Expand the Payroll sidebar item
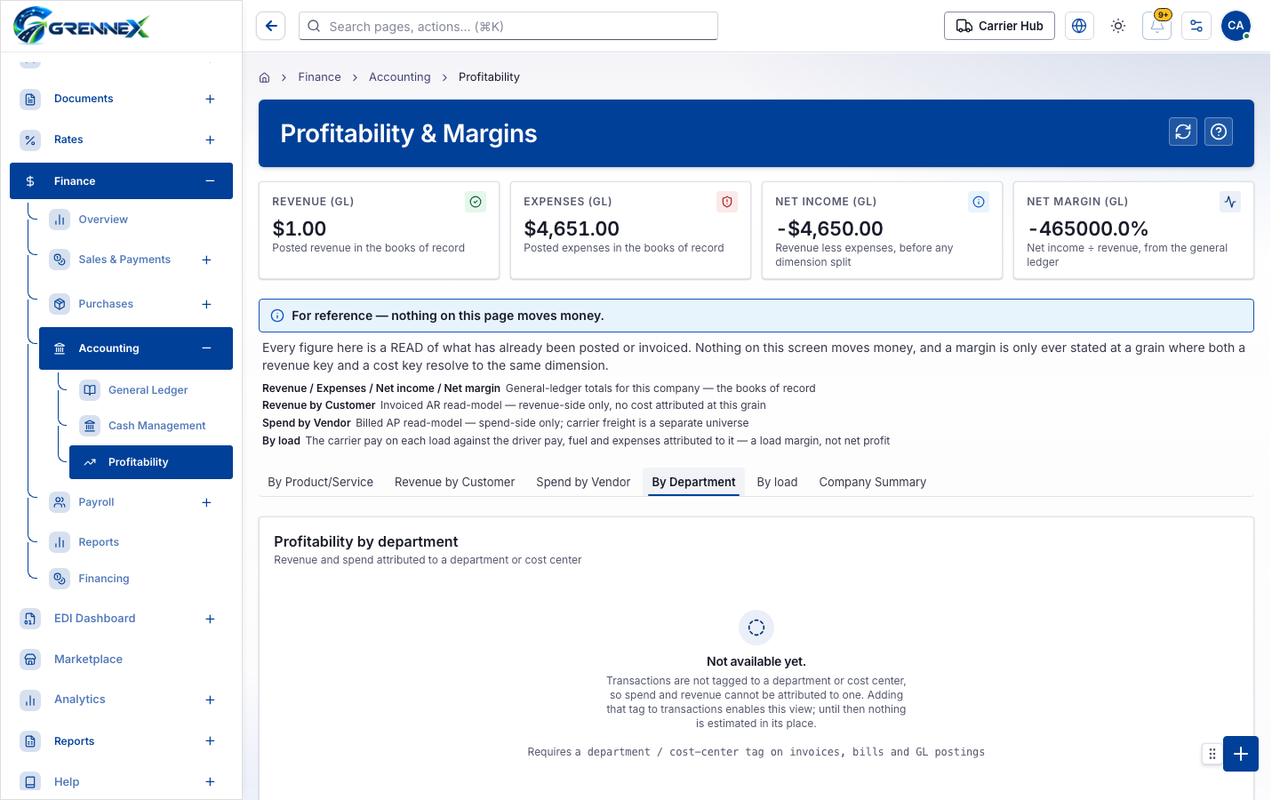The height and width of the screenshot is (800, 1280). coord(207,502)
